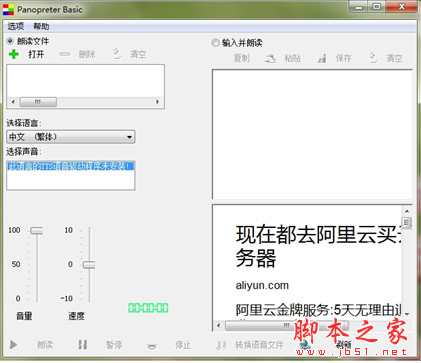Screen dimensions: 421x363
Task: Click the ad panel vertical scrollbar up arrow
Action: pos(407,211)
